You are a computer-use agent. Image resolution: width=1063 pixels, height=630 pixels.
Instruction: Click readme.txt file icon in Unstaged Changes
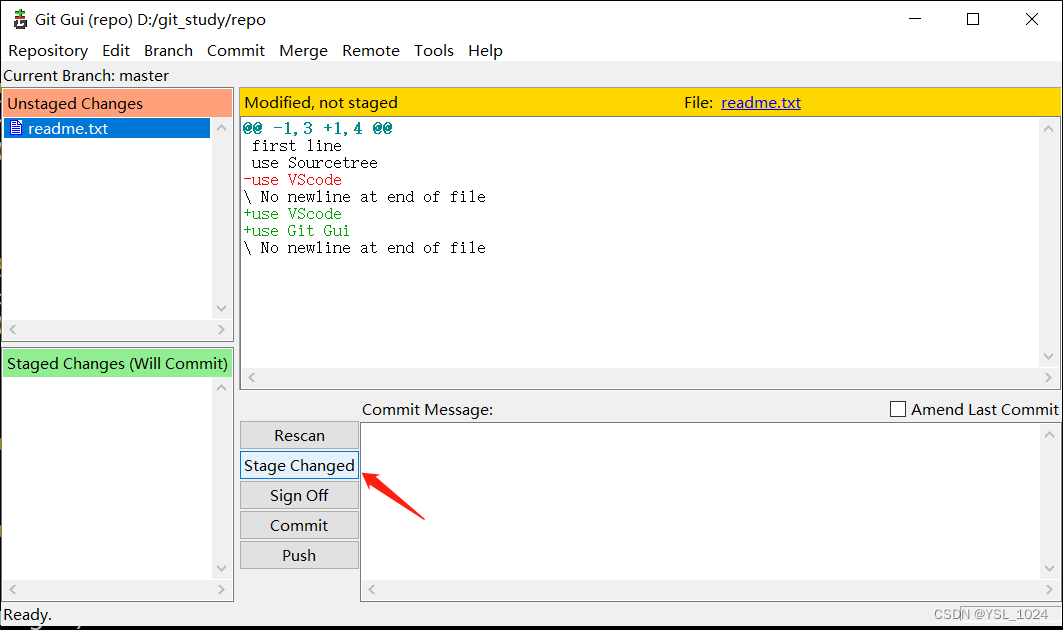16,127
